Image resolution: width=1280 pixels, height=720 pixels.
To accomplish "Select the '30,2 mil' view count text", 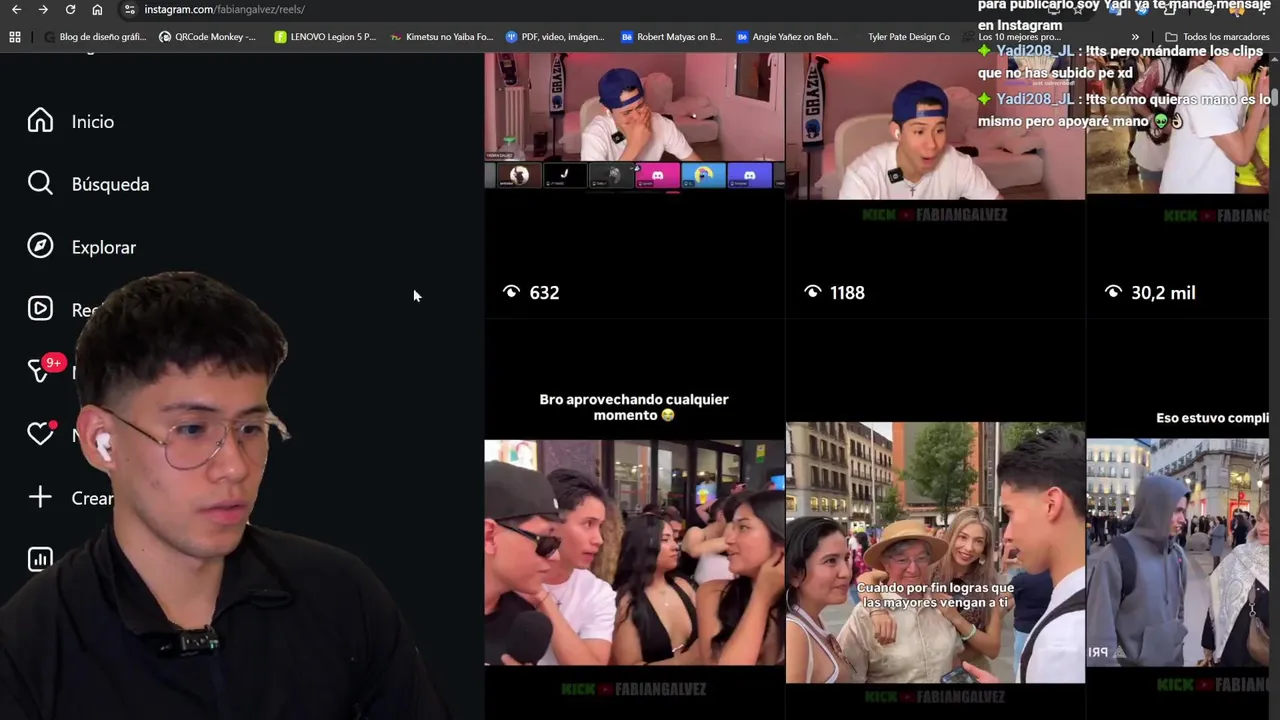I will 1163,292.
